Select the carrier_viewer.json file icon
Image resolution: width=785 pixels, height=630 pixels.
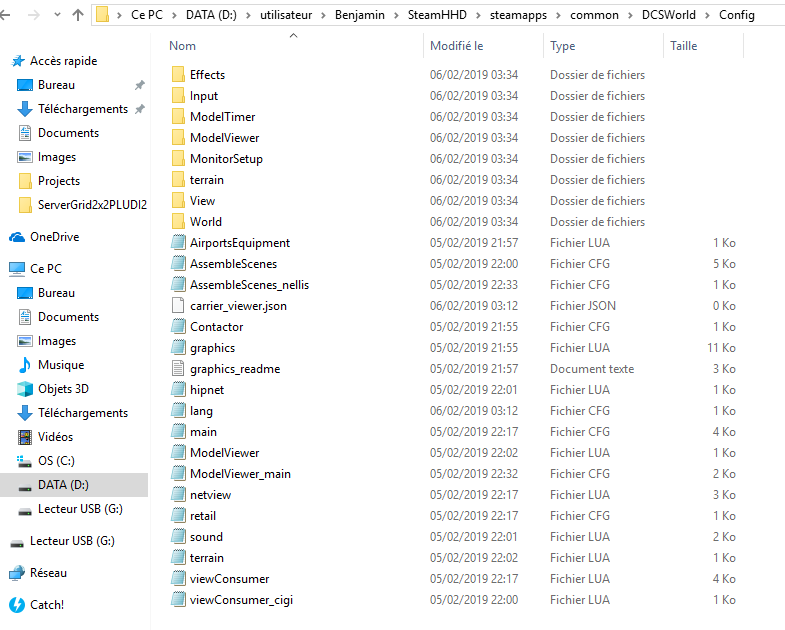coord(178,305)
